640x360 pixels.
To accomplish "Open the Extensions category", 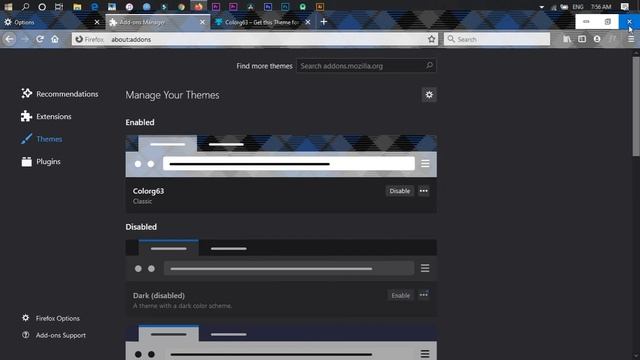I will 46,116.
